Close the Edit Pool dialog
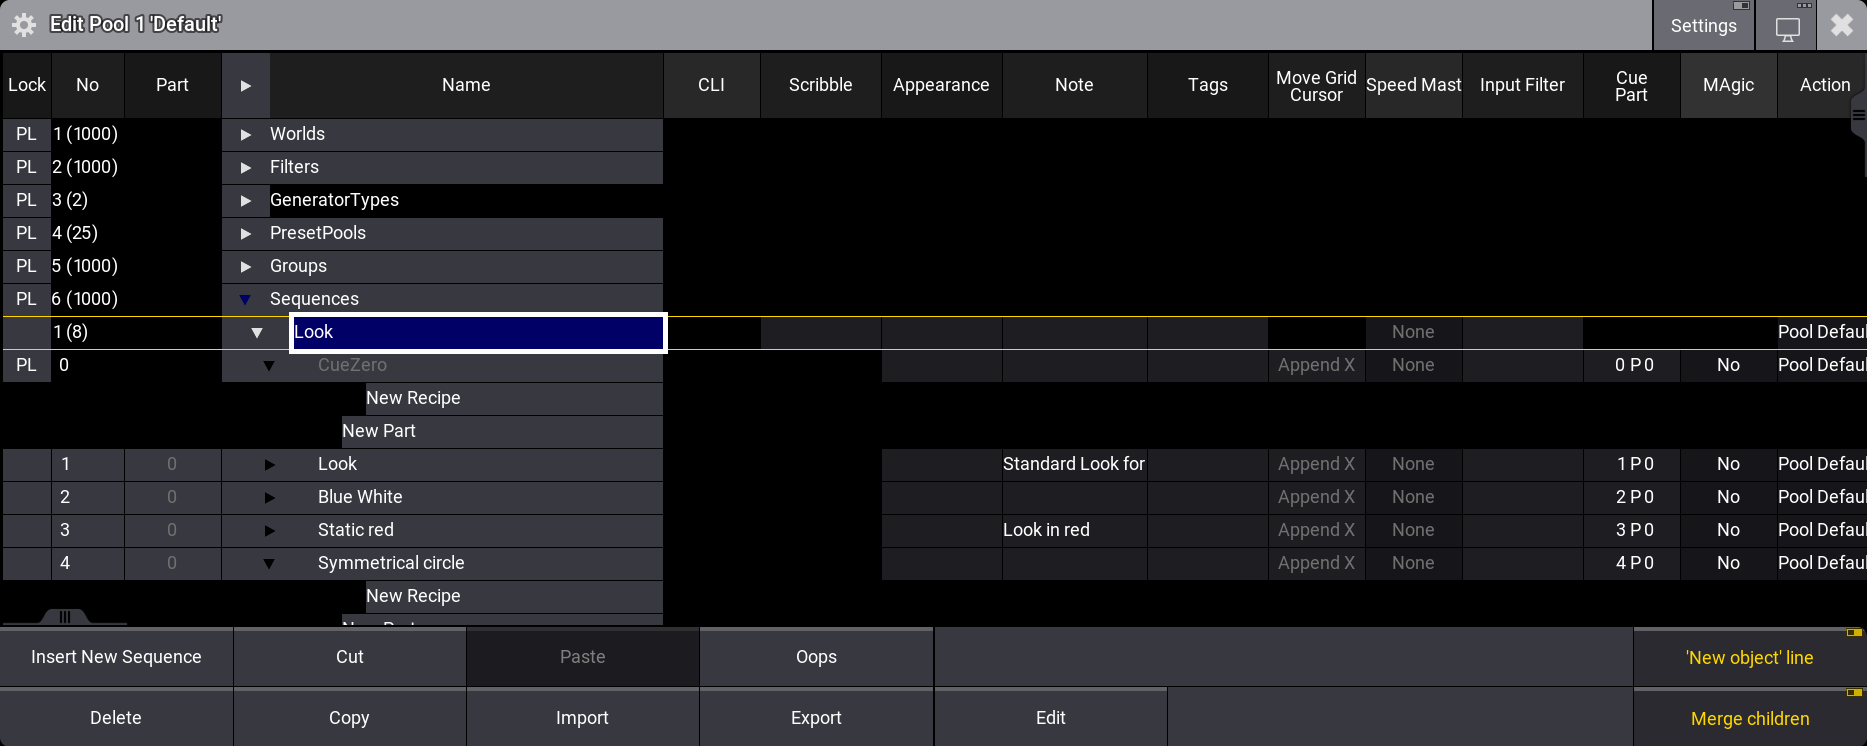 1842,25
